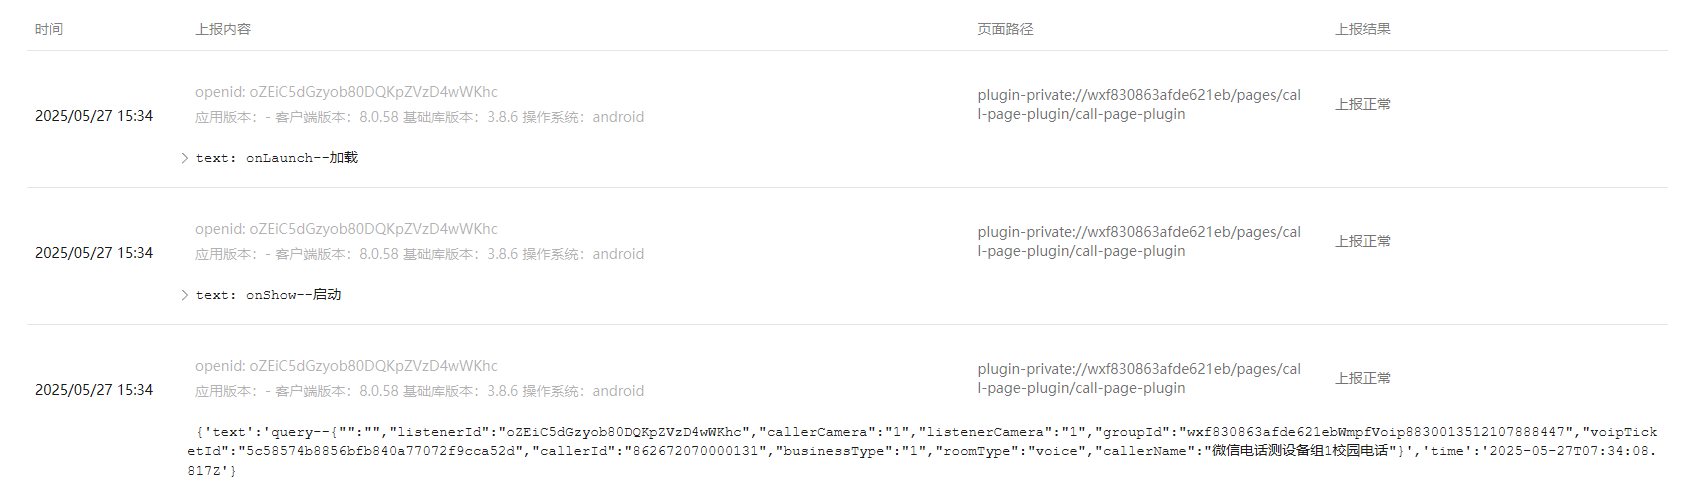Click 上报正常 status in the first row
Viewport: 1690px width, 493px height.
[x=1363, y=104]
